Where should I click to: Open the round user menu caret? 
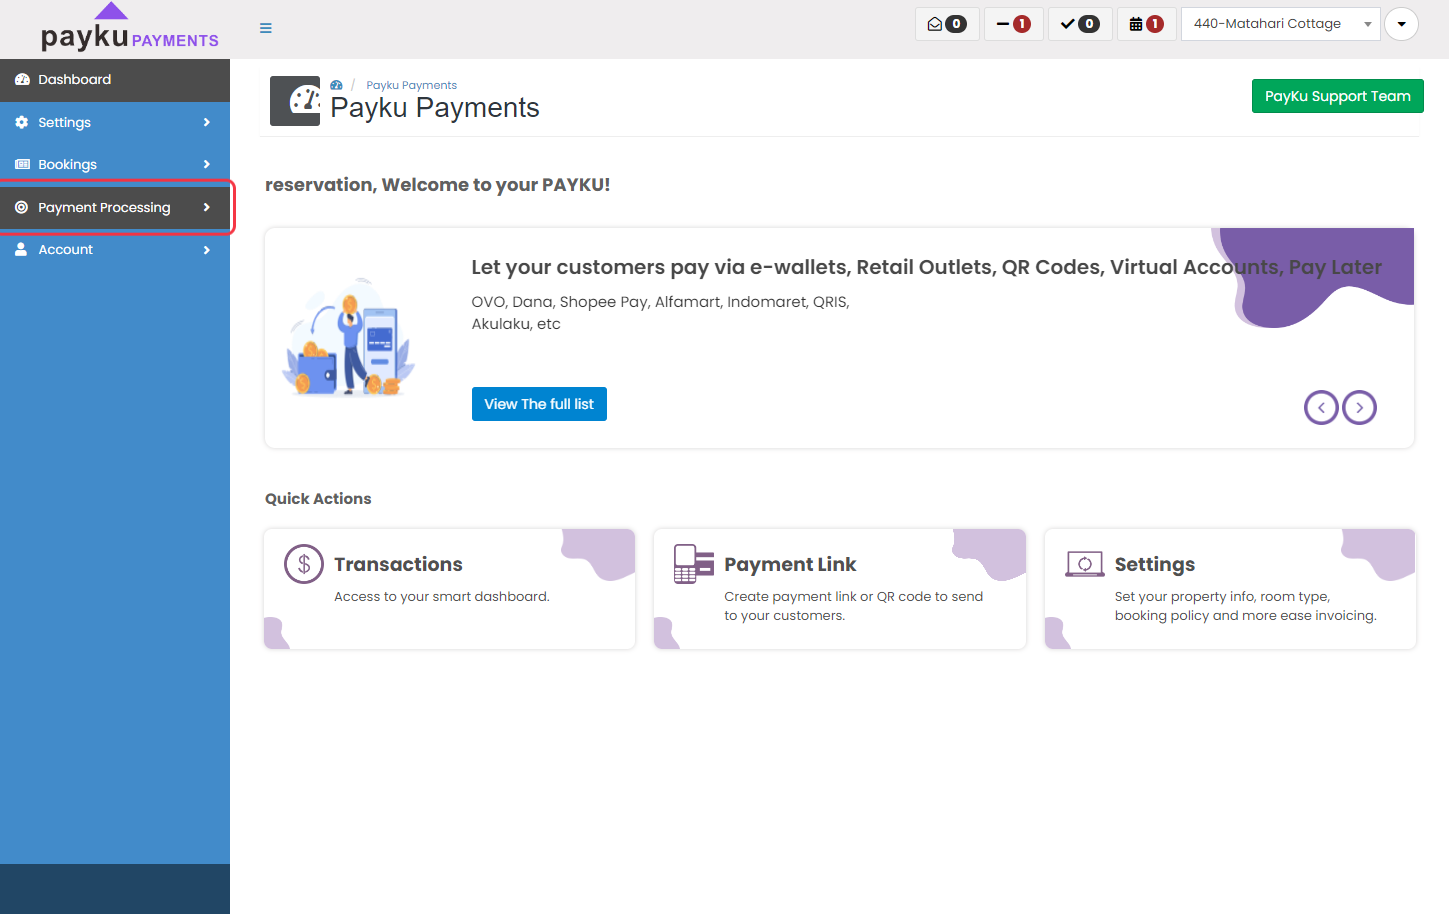click(1401, 24)
